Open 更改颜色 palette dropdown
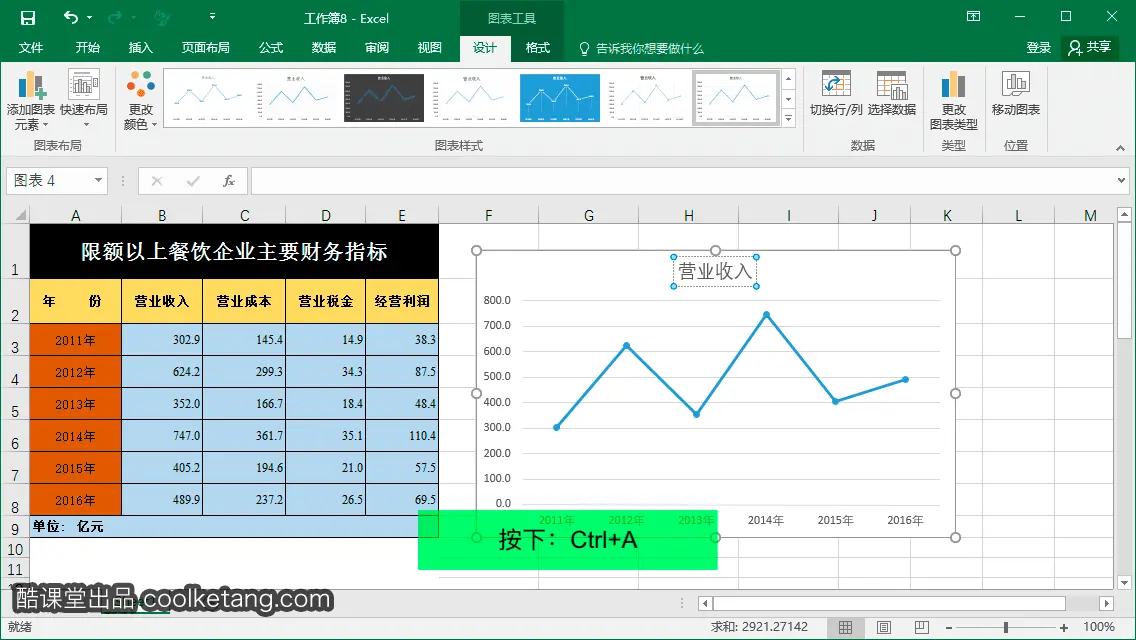 (x=141, y=100)
